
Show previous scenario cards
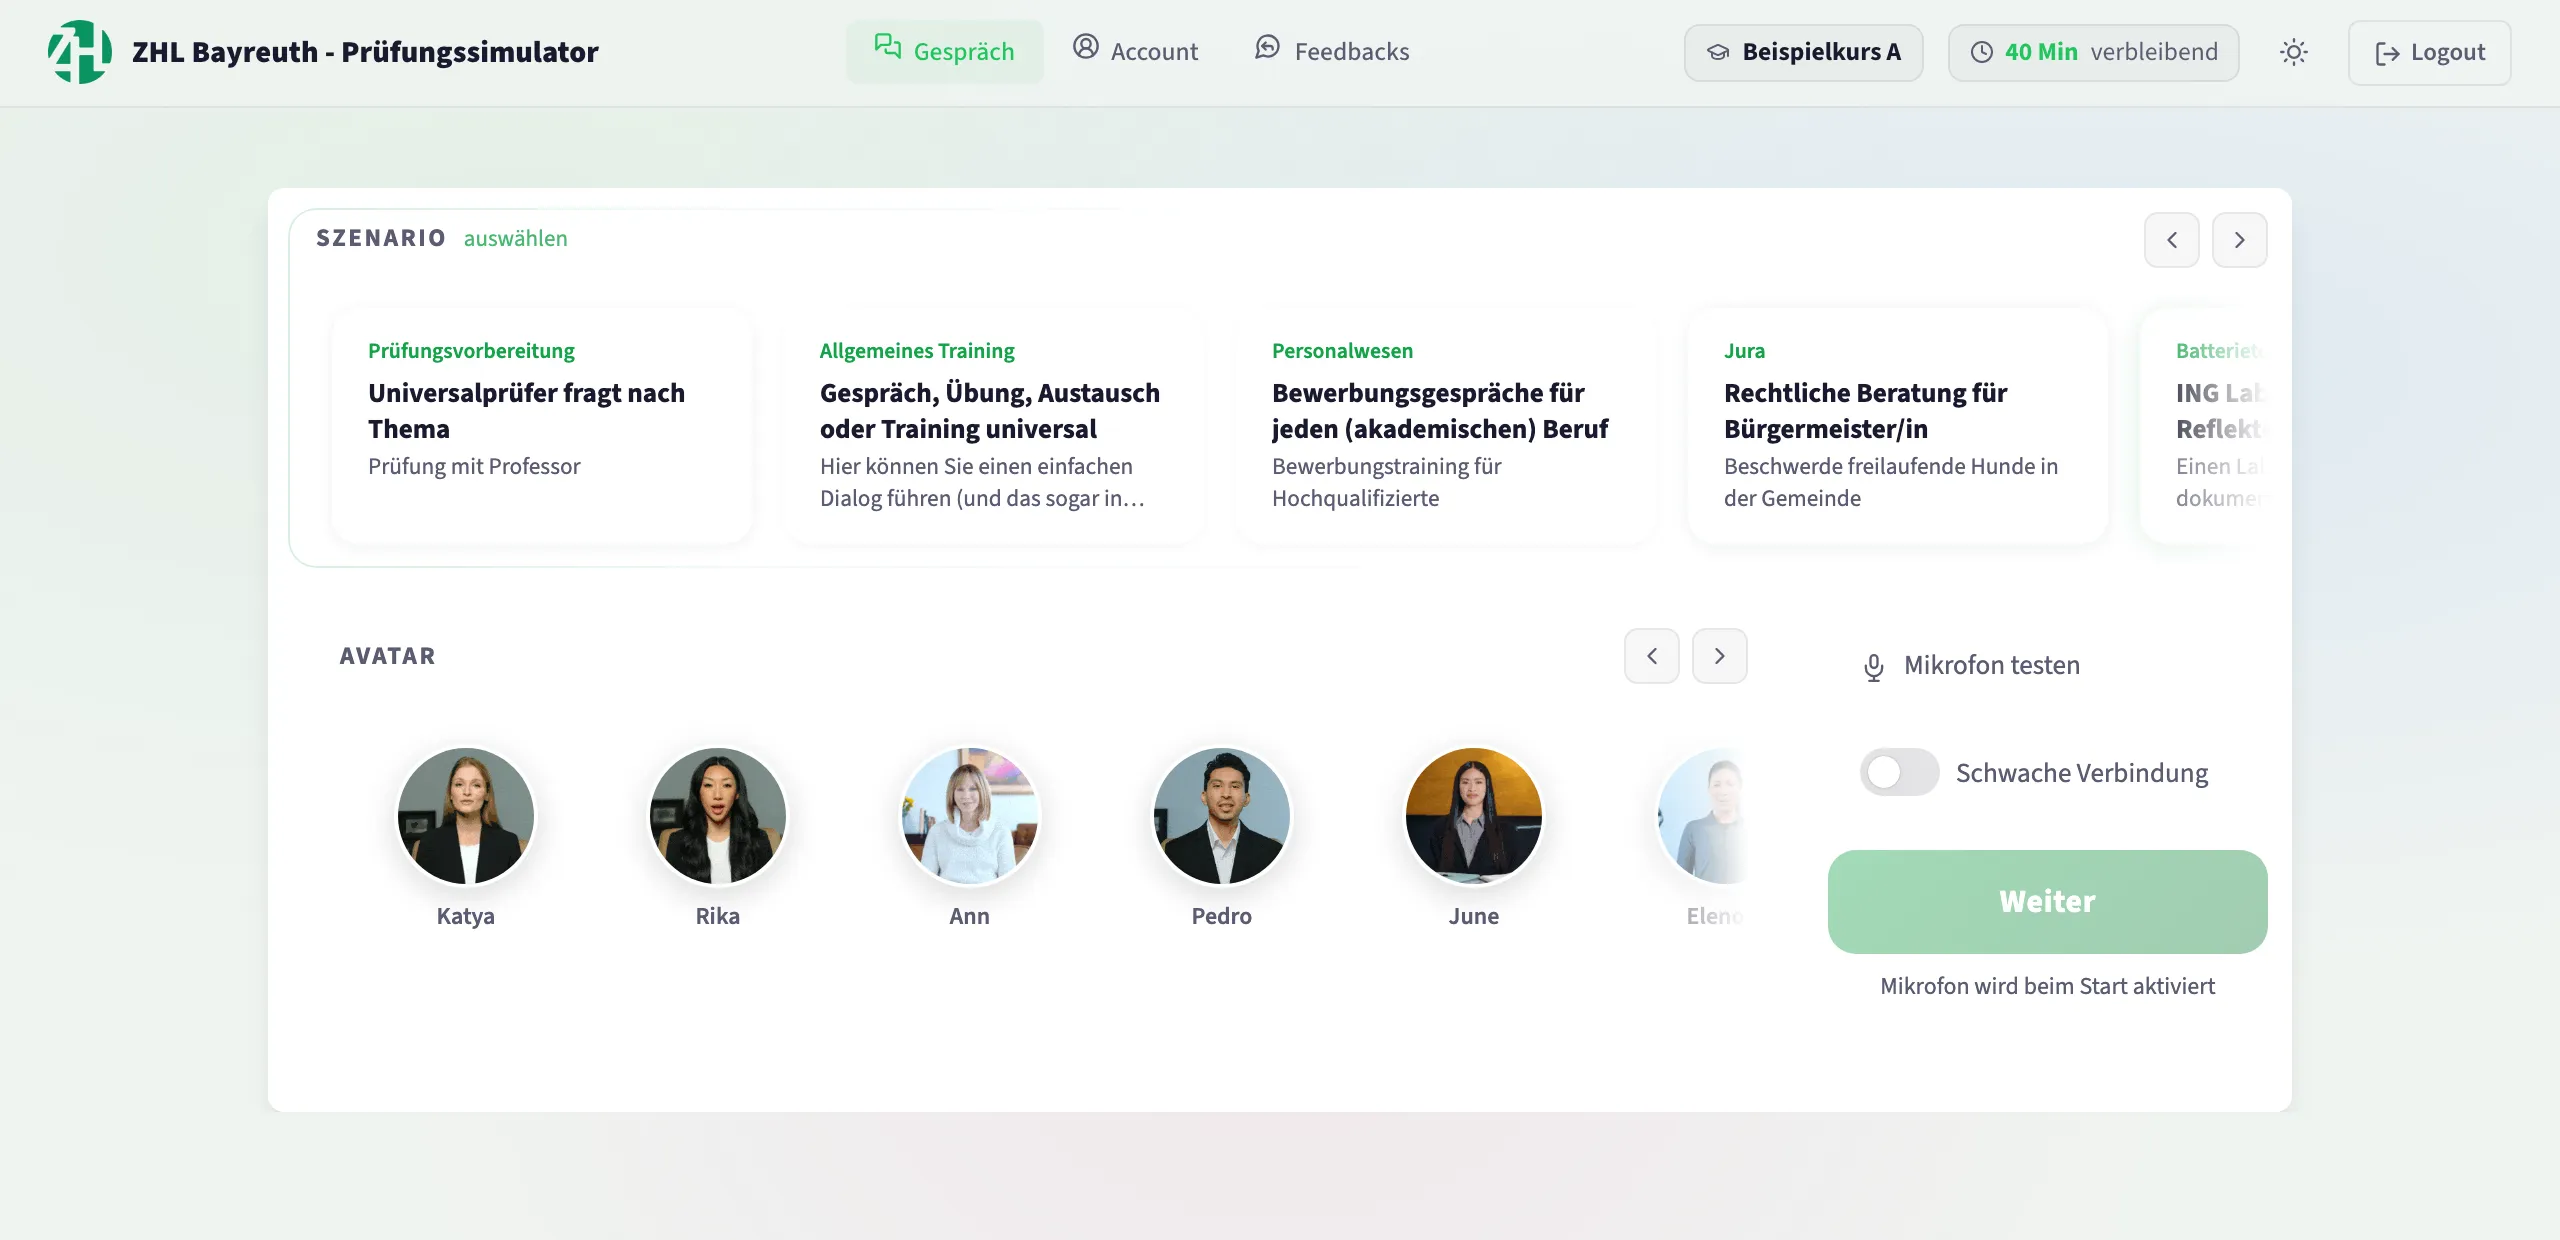(x=2172, y=240)
